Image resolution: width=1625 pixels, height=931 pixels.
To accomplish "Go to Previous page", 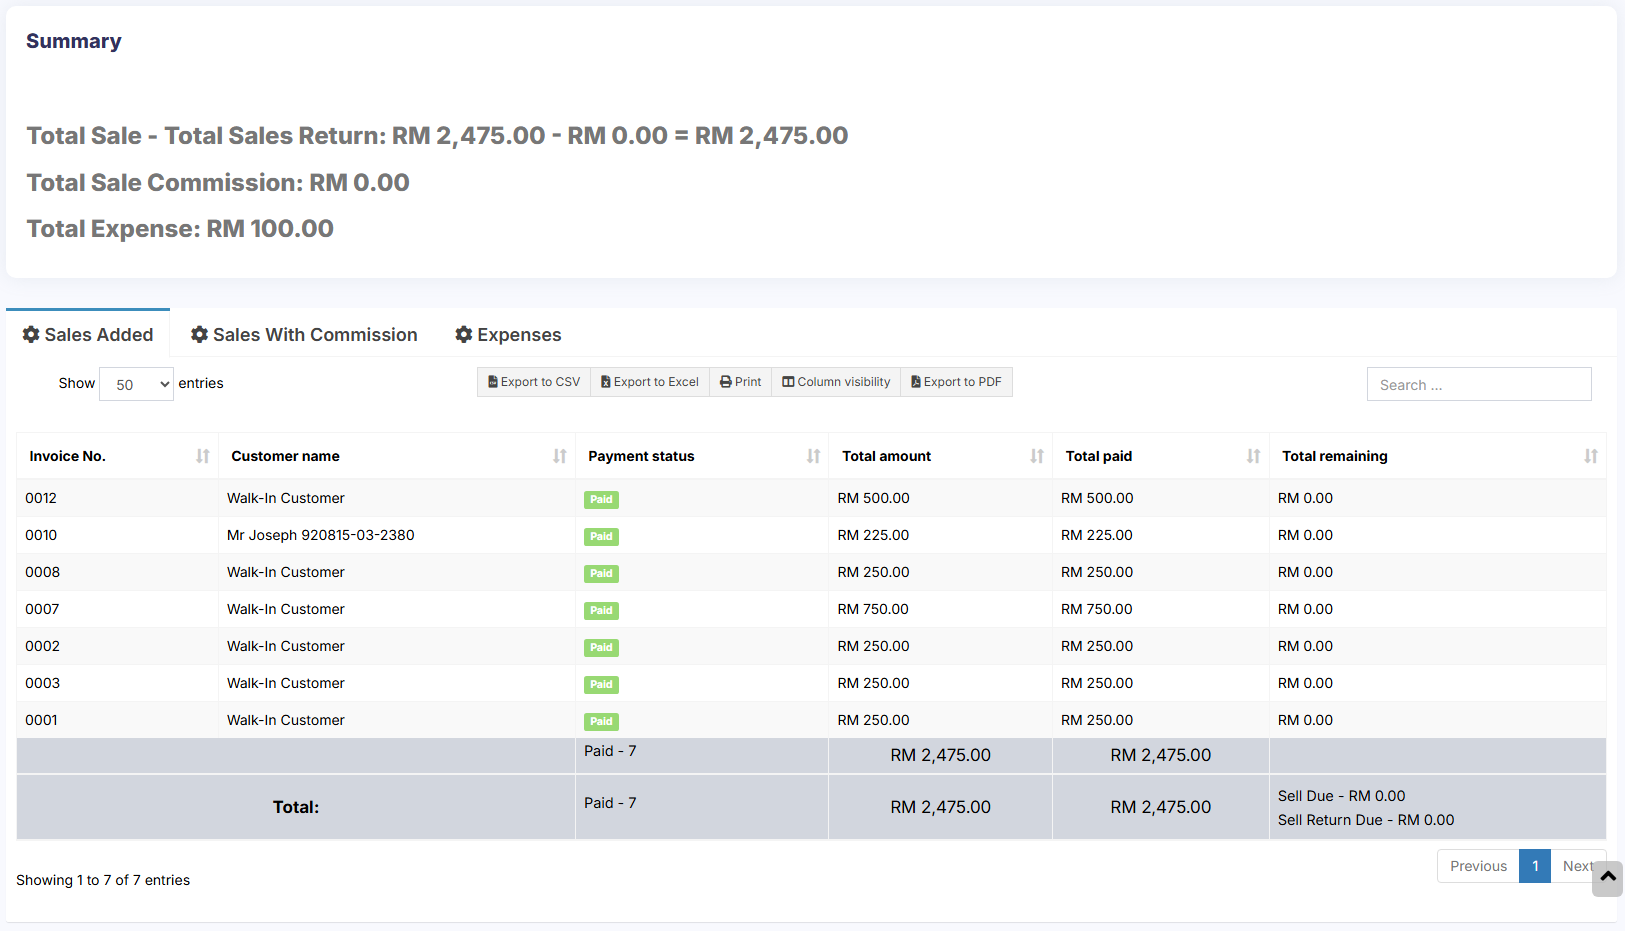I will pos(1477,866).
